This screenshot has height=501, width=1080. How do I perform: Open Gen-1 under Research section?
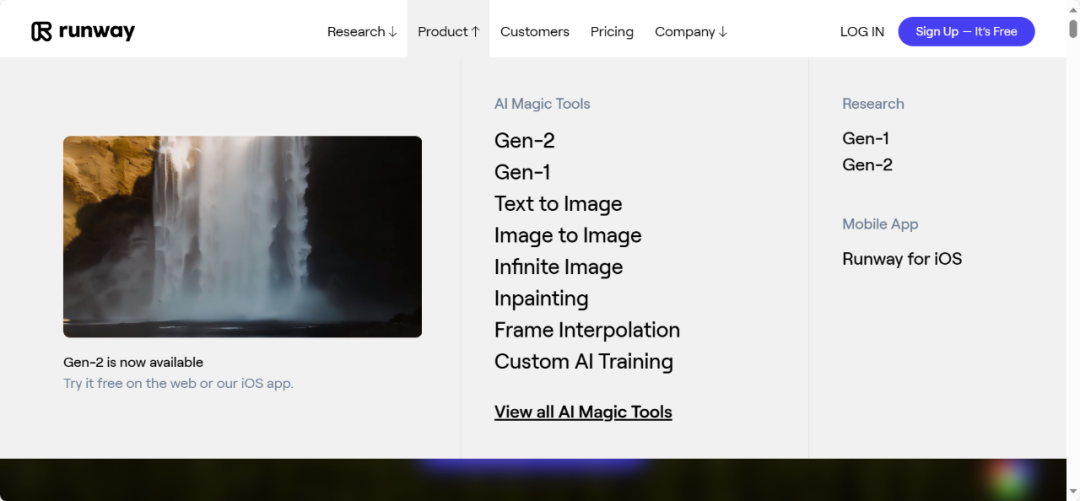(x=865, y=139)
